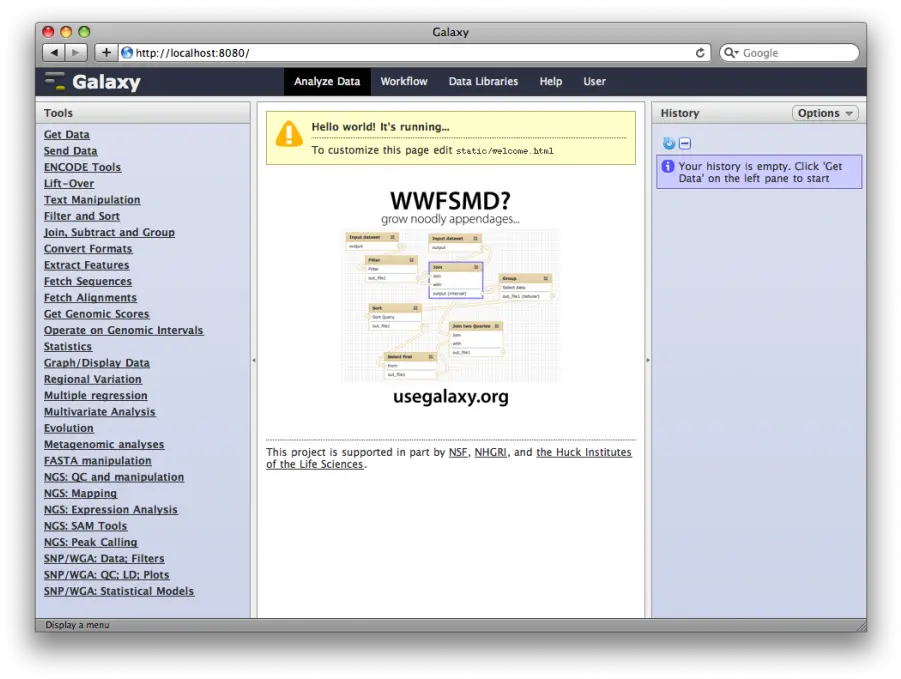Click the browser forward arrow
The width and height of the screenshot is (901, 679).
click(x=76, y=53)
